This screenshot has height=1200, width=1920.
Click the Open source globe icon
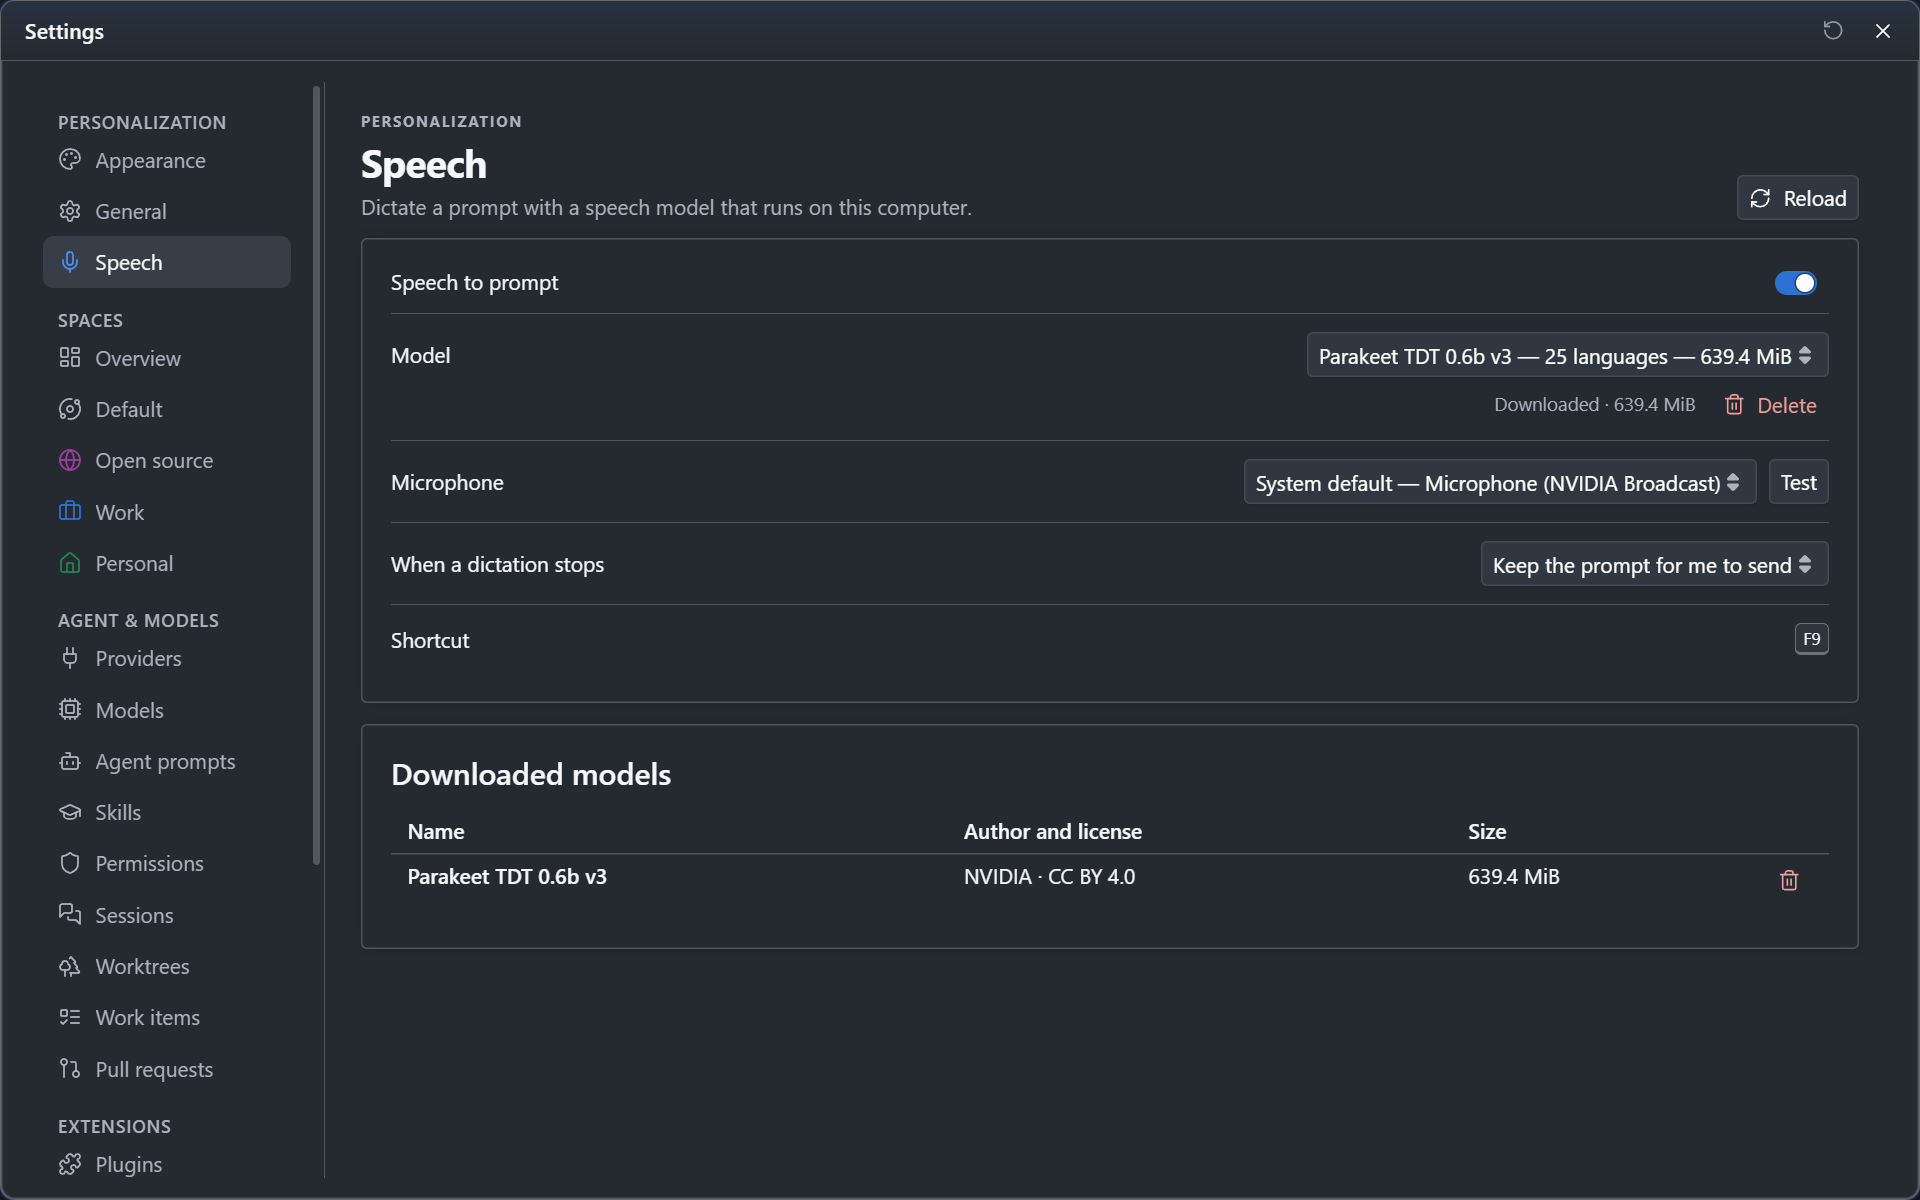click(x=70, y=460)
